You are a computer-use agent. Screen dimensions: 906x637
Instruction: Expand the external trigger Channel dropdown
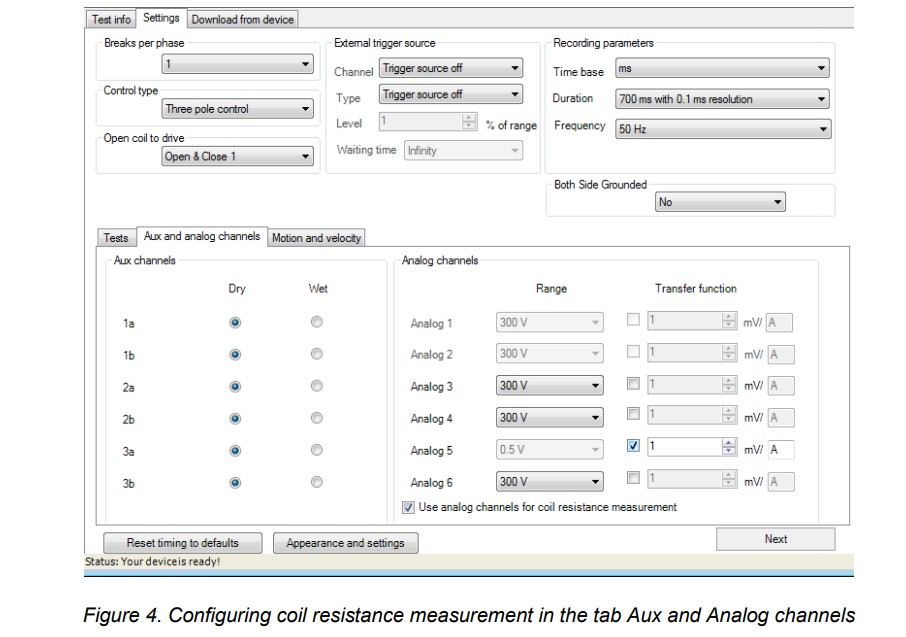pyautogui.click(x=450, y=69)
